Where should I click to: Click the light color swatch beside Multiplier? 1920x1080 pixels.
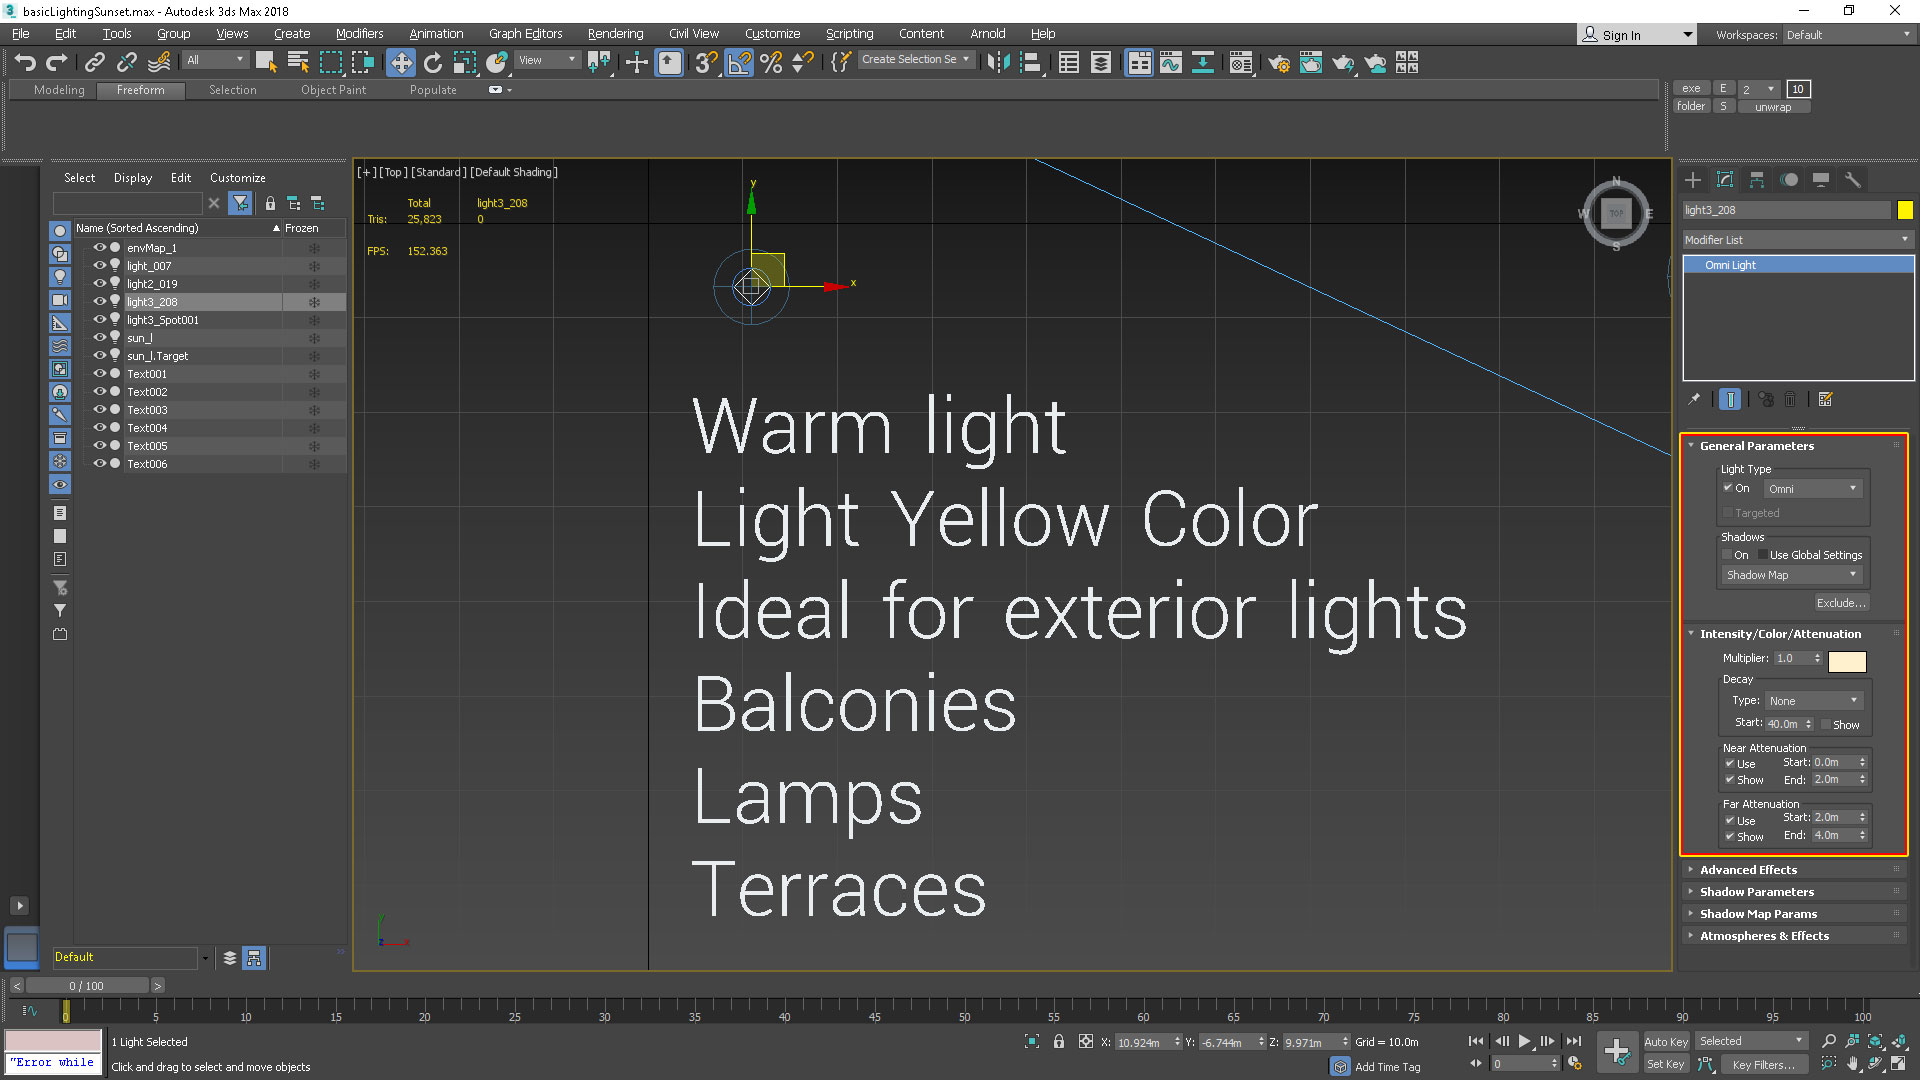[1847, 661]
